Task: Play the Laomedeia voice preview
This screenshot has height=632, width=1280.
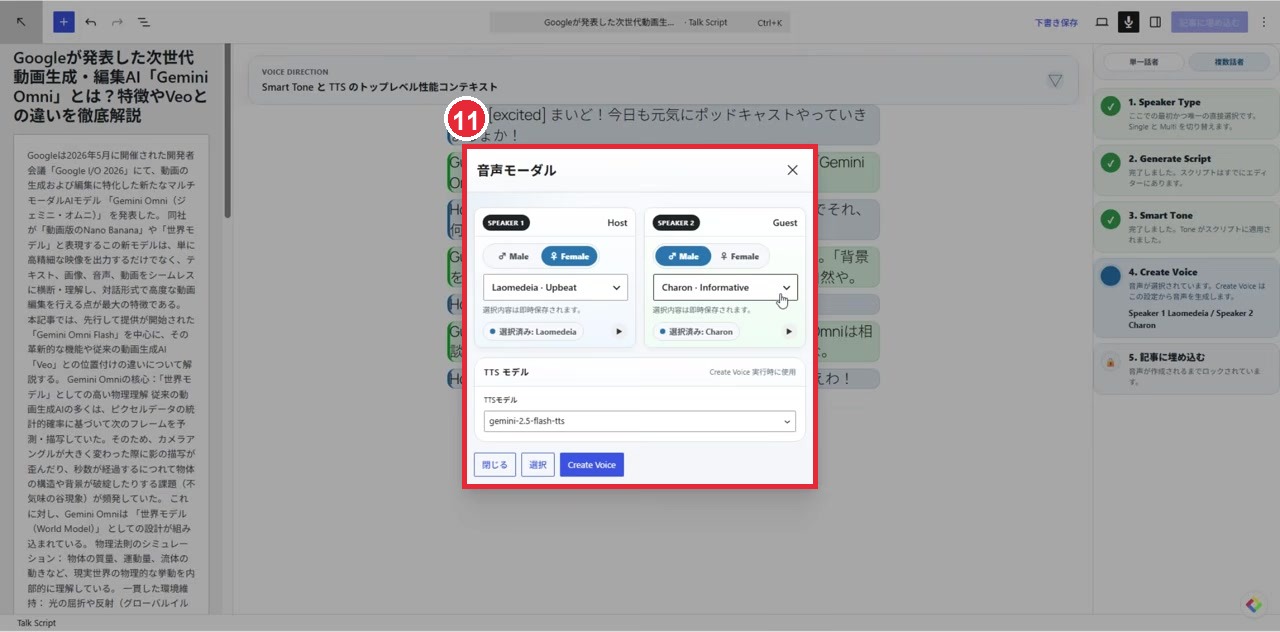Action: click(618, 332)
